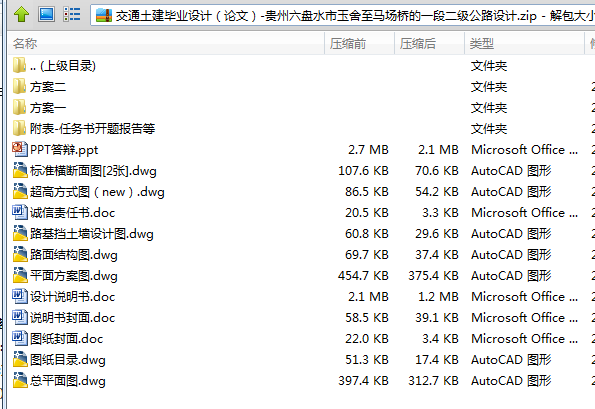Click the green up-arrow parent directory icon
This screenshot has height=409, width=595.
(21, 14)
